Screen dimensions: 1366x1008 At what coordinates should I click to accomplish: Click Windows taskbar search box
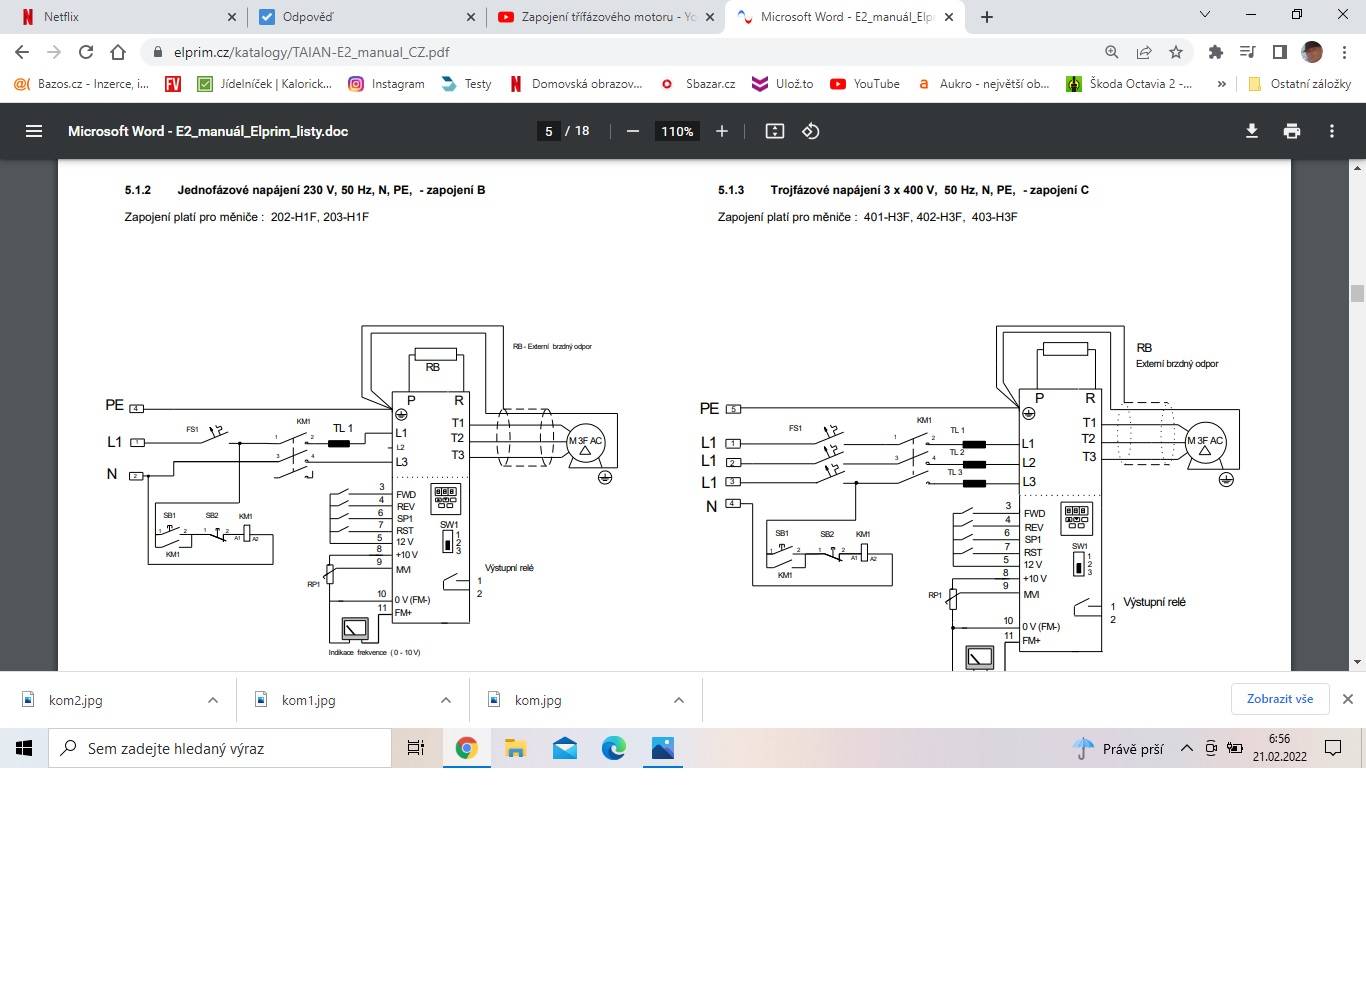coord(220,748)
